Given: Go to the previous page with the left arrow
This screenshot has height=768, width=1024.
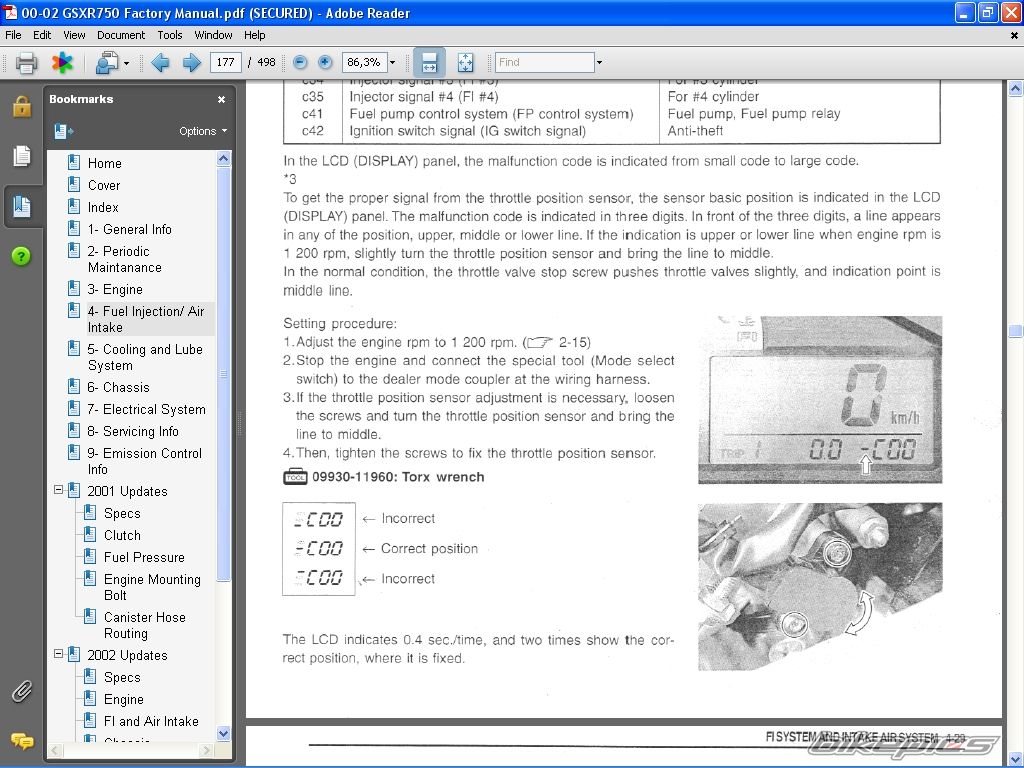Looking at the screenshot, I should point(160,63).
